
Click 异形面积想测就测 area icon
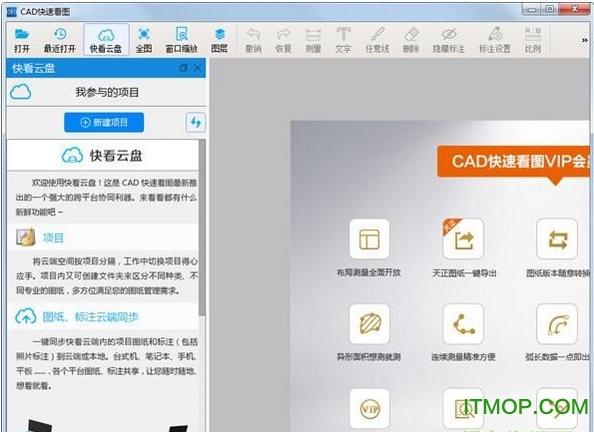(x=369, y=324)
